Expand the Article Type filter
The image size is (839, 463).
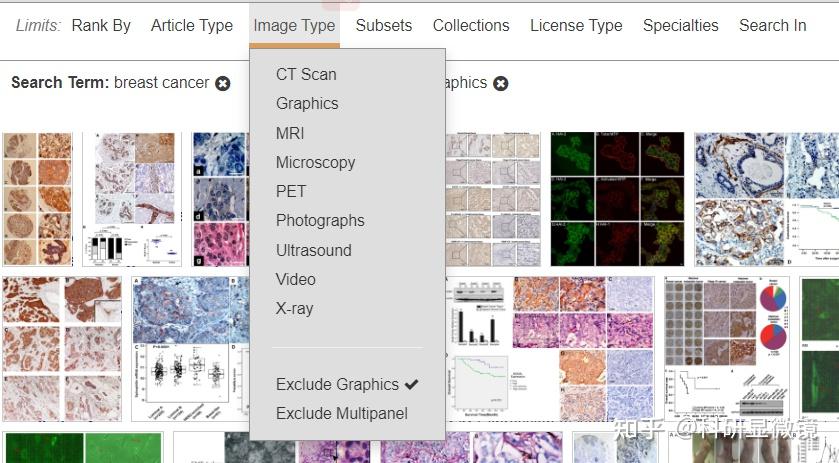[x=192, y=26]
